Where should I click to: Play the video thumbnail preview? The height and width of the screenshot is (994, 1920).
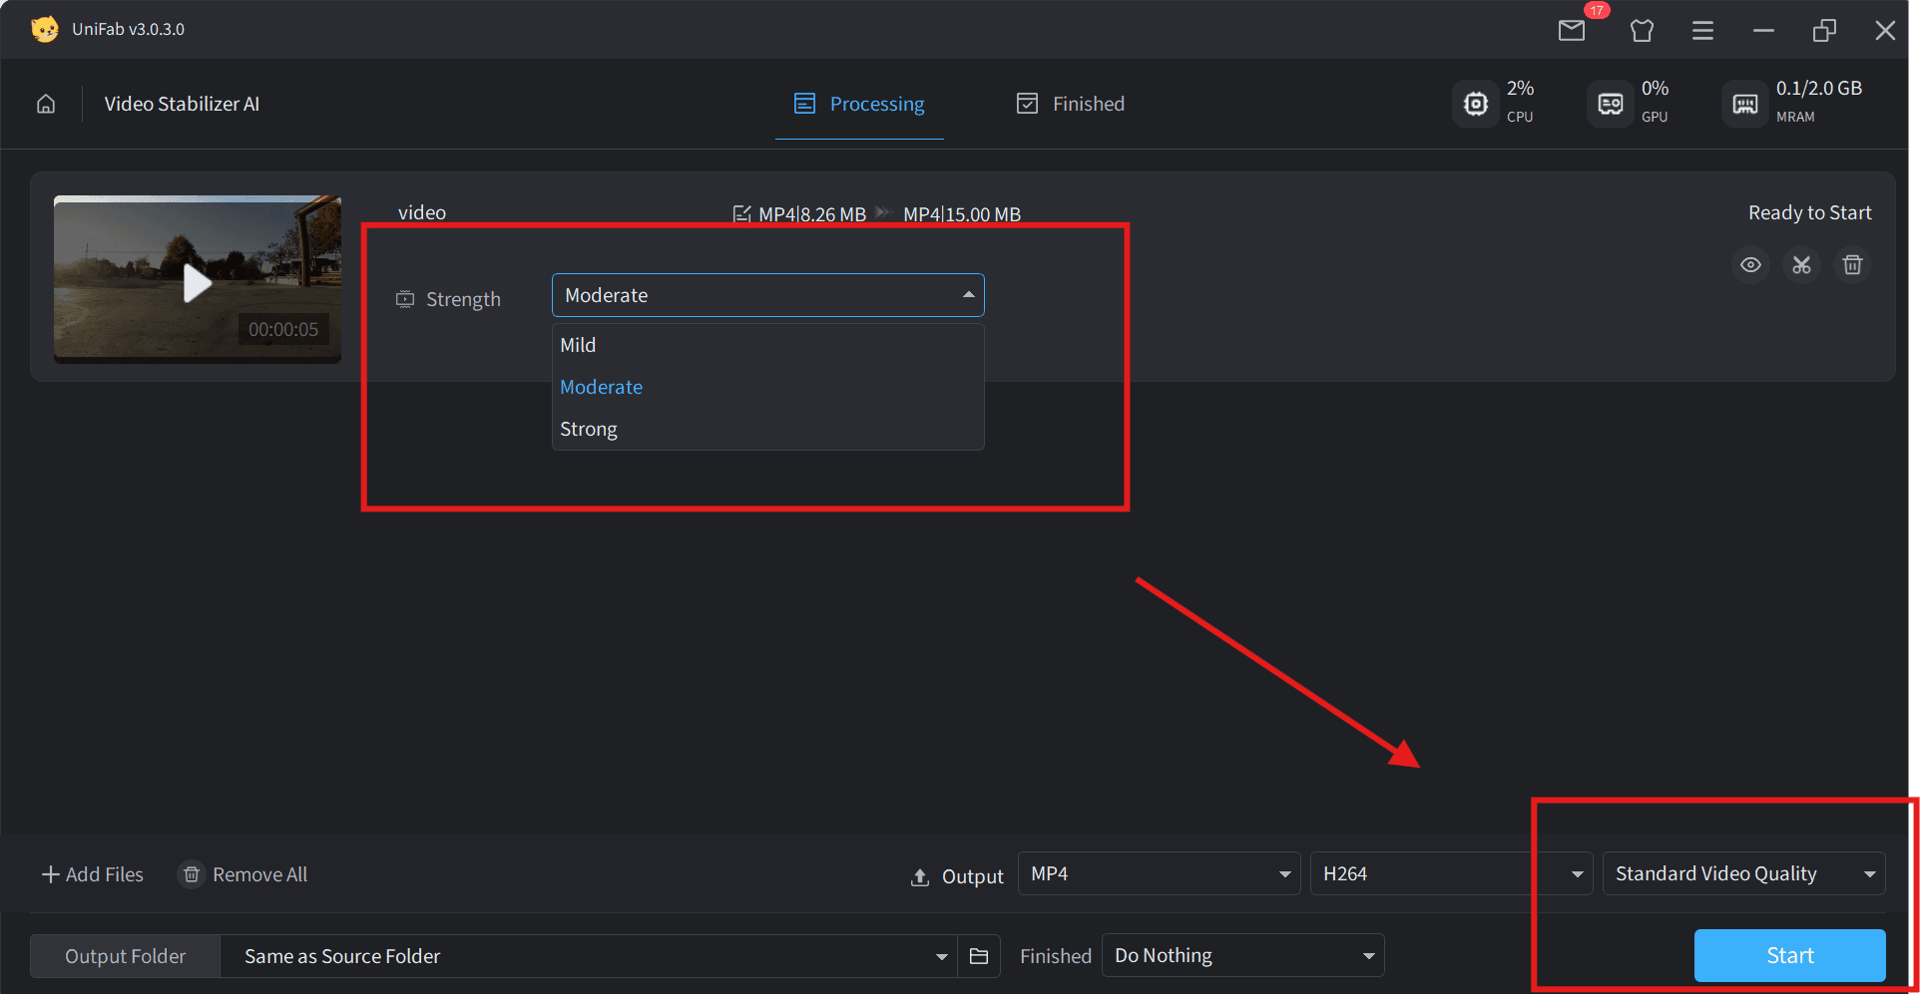[x=197, y=283]
